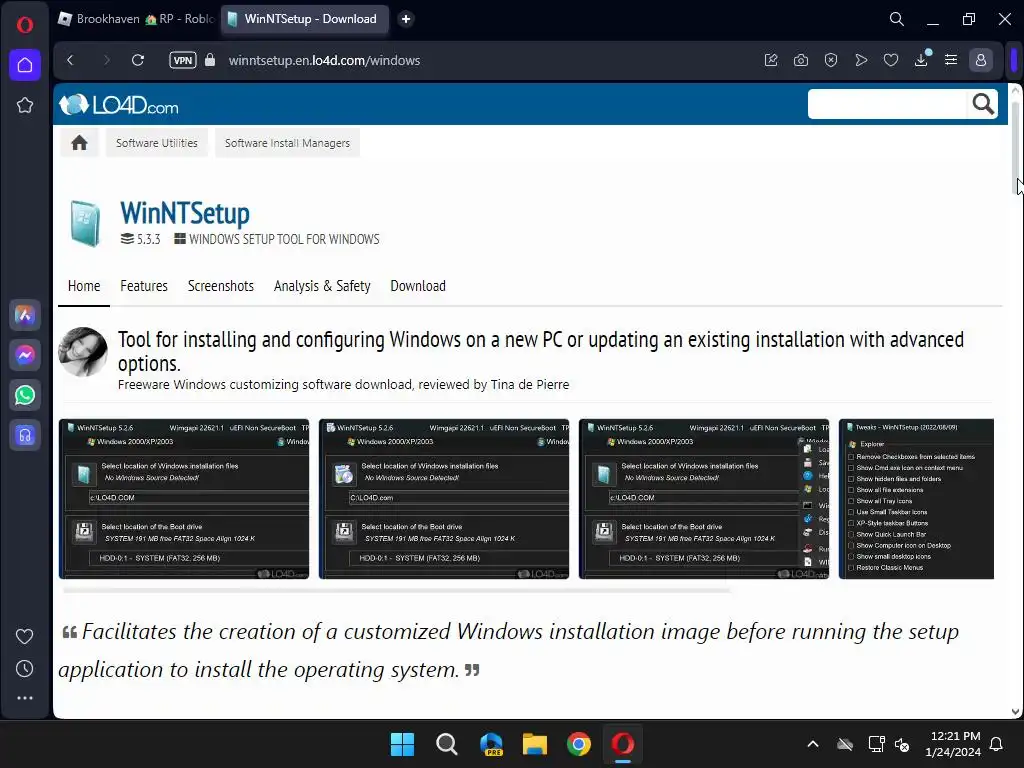Select the Home page tab
This screenshot has width=1024, height=768.
coord(84,286)
